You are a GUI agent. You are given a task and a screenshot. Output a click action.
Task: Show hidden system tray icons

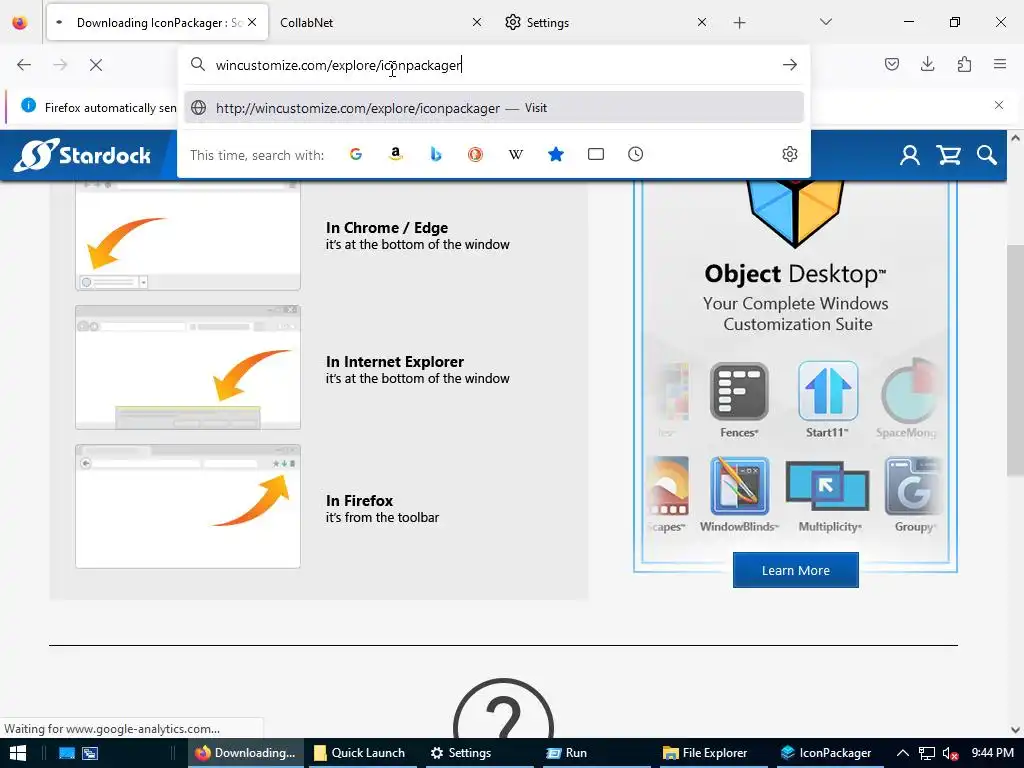click(903, 753)
